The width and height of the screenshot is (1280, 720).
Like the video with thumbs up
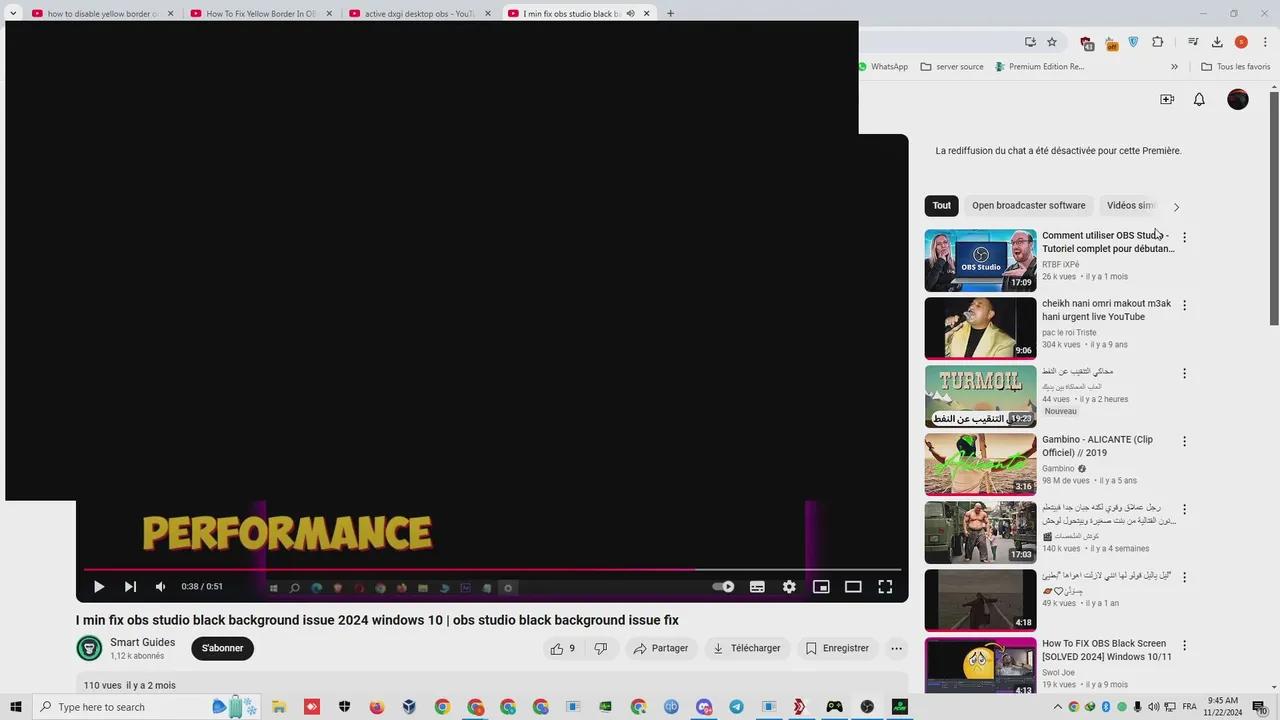[563, 648]
